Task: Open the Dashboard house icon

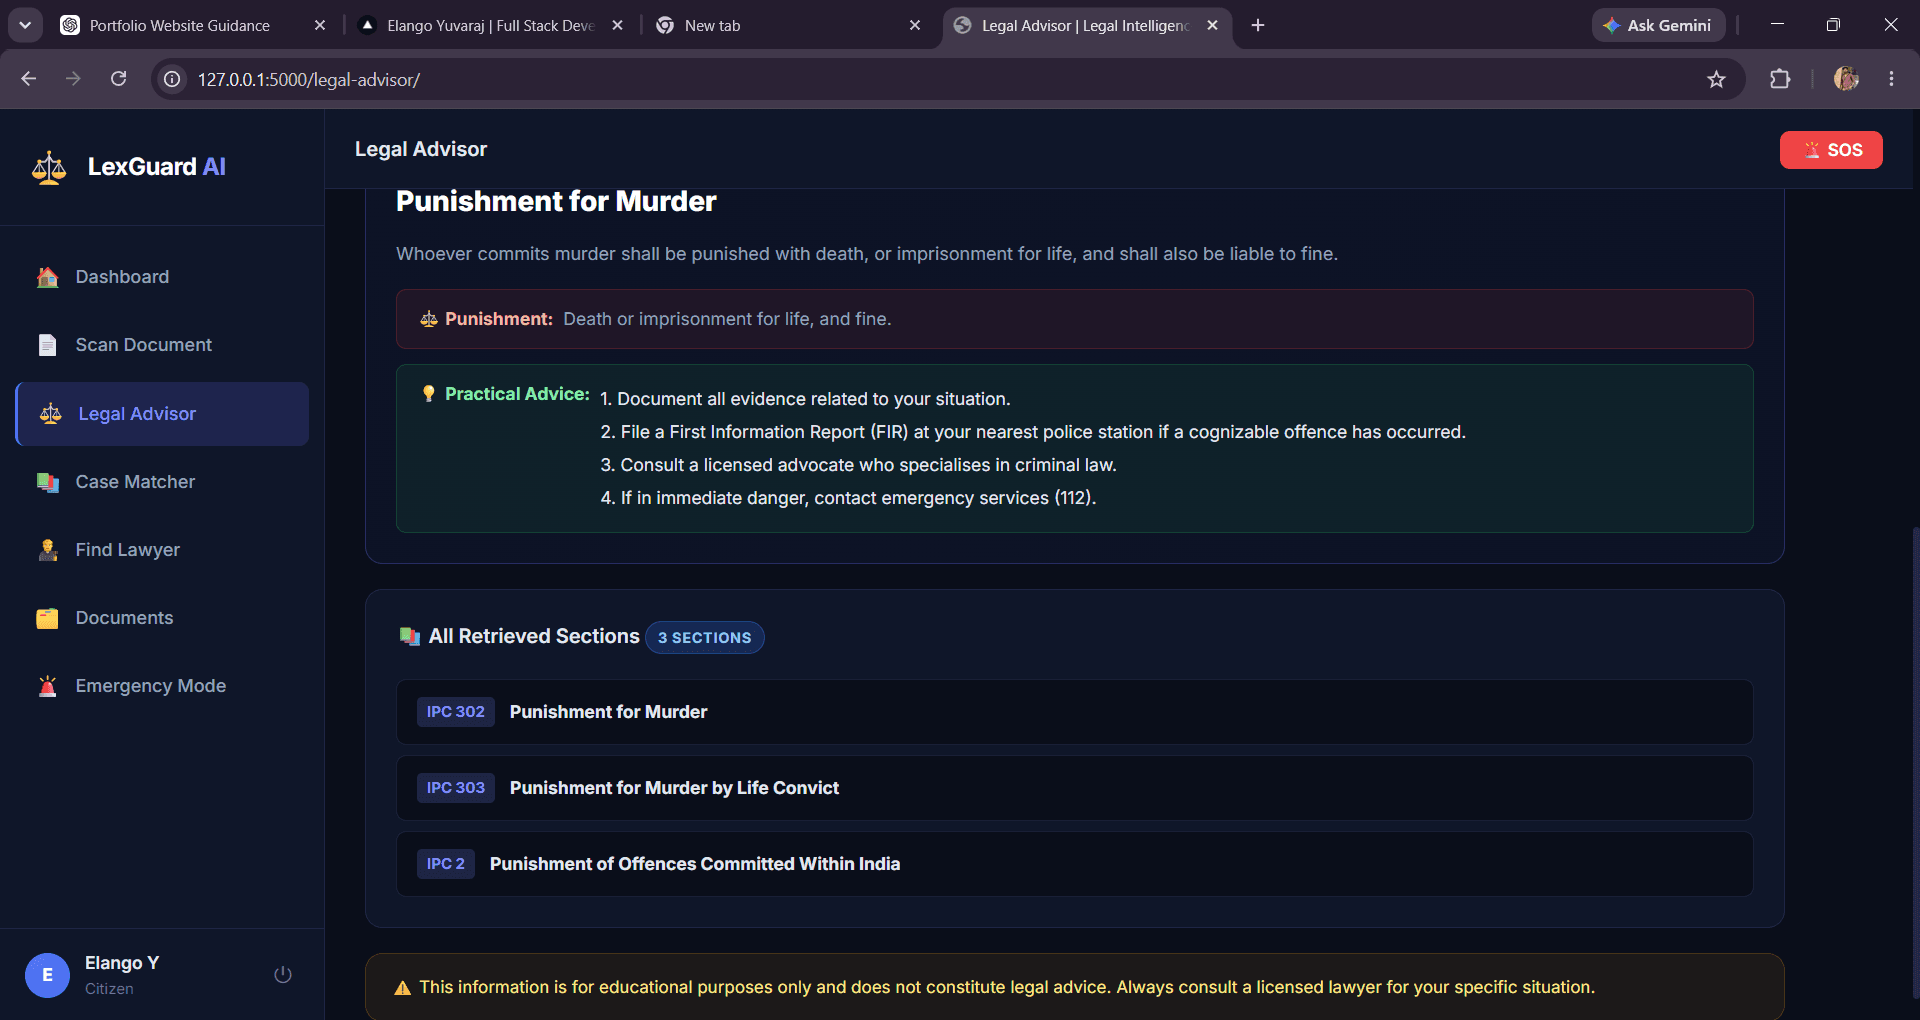Action: [x=47, y=277]
